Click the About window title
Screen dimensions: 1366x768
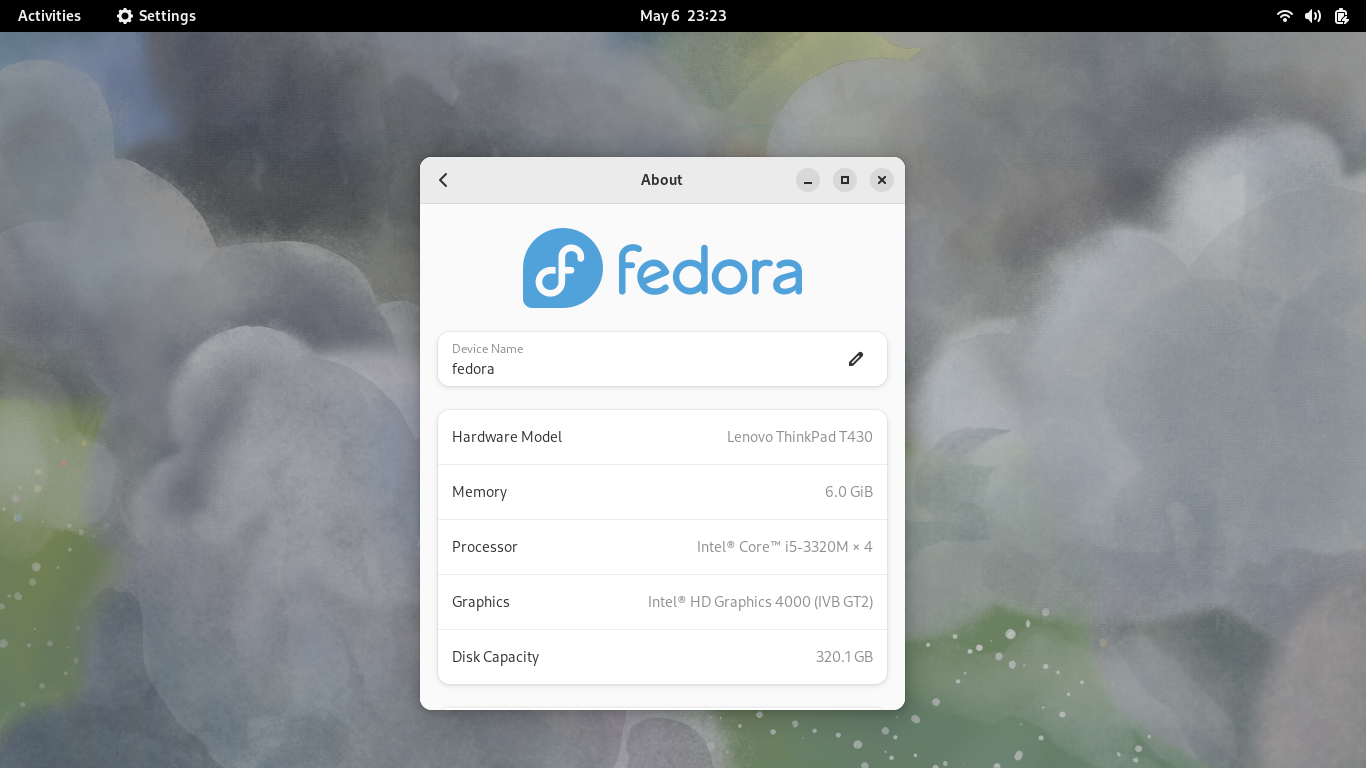click(x=662, y=180)
